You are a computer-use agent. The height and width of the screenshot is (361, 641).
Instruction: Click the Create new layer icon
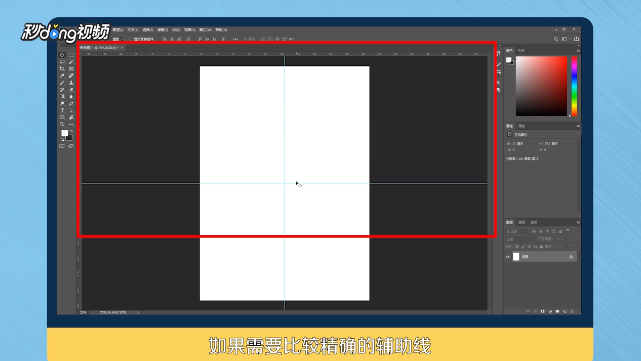click(565, 312)
